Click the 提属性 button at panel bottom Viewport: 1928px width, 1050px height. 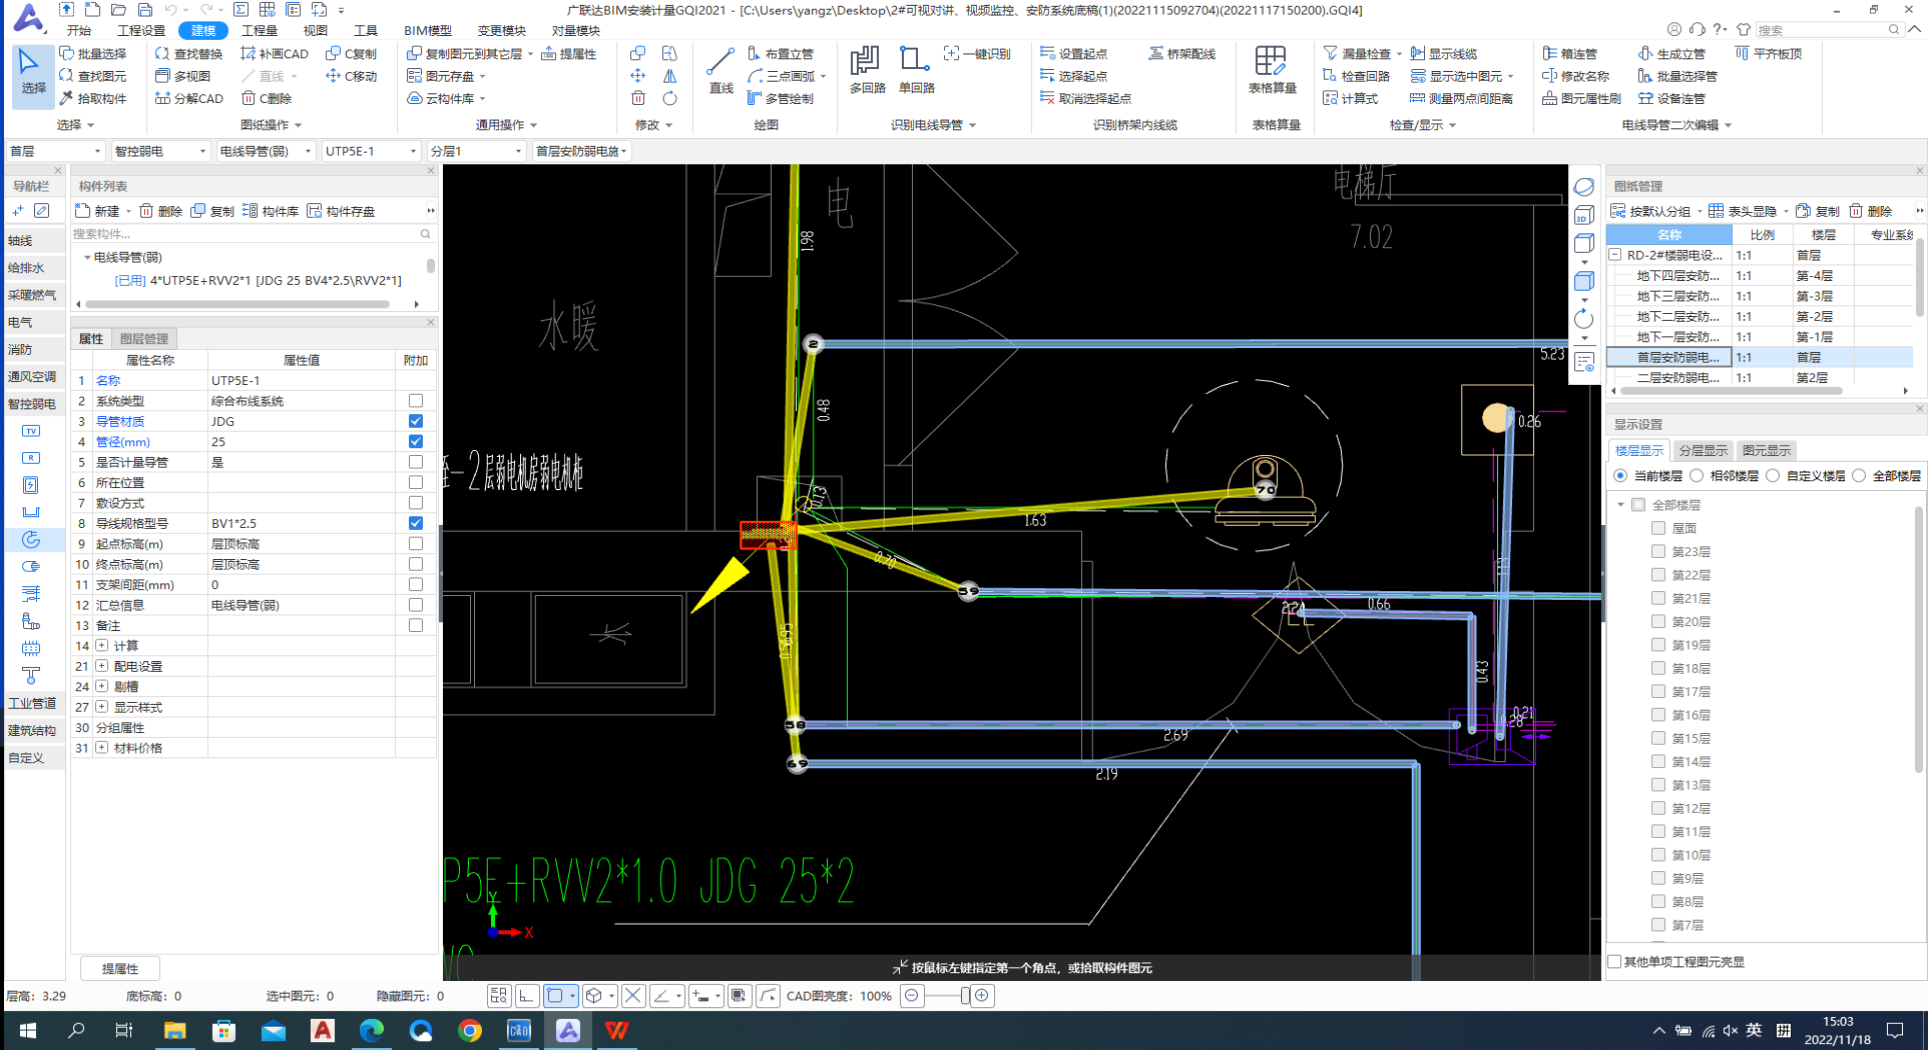[120, 969]
